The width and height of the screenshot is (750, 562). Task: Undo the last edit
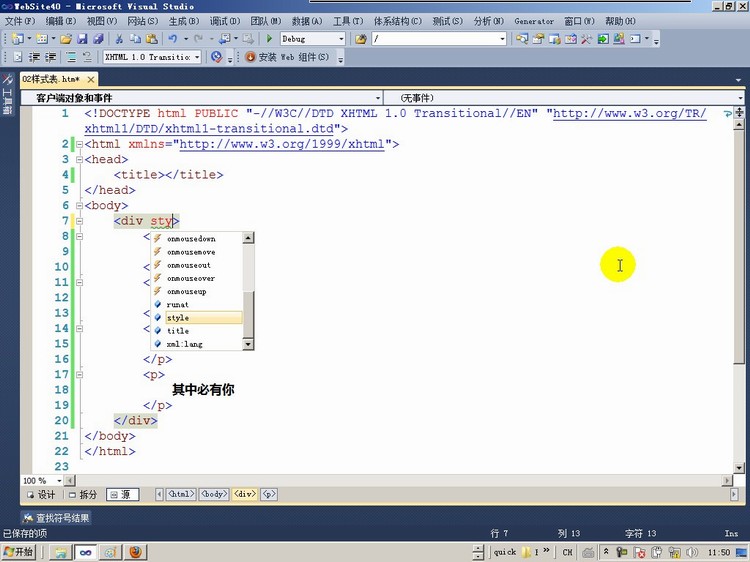173,39
